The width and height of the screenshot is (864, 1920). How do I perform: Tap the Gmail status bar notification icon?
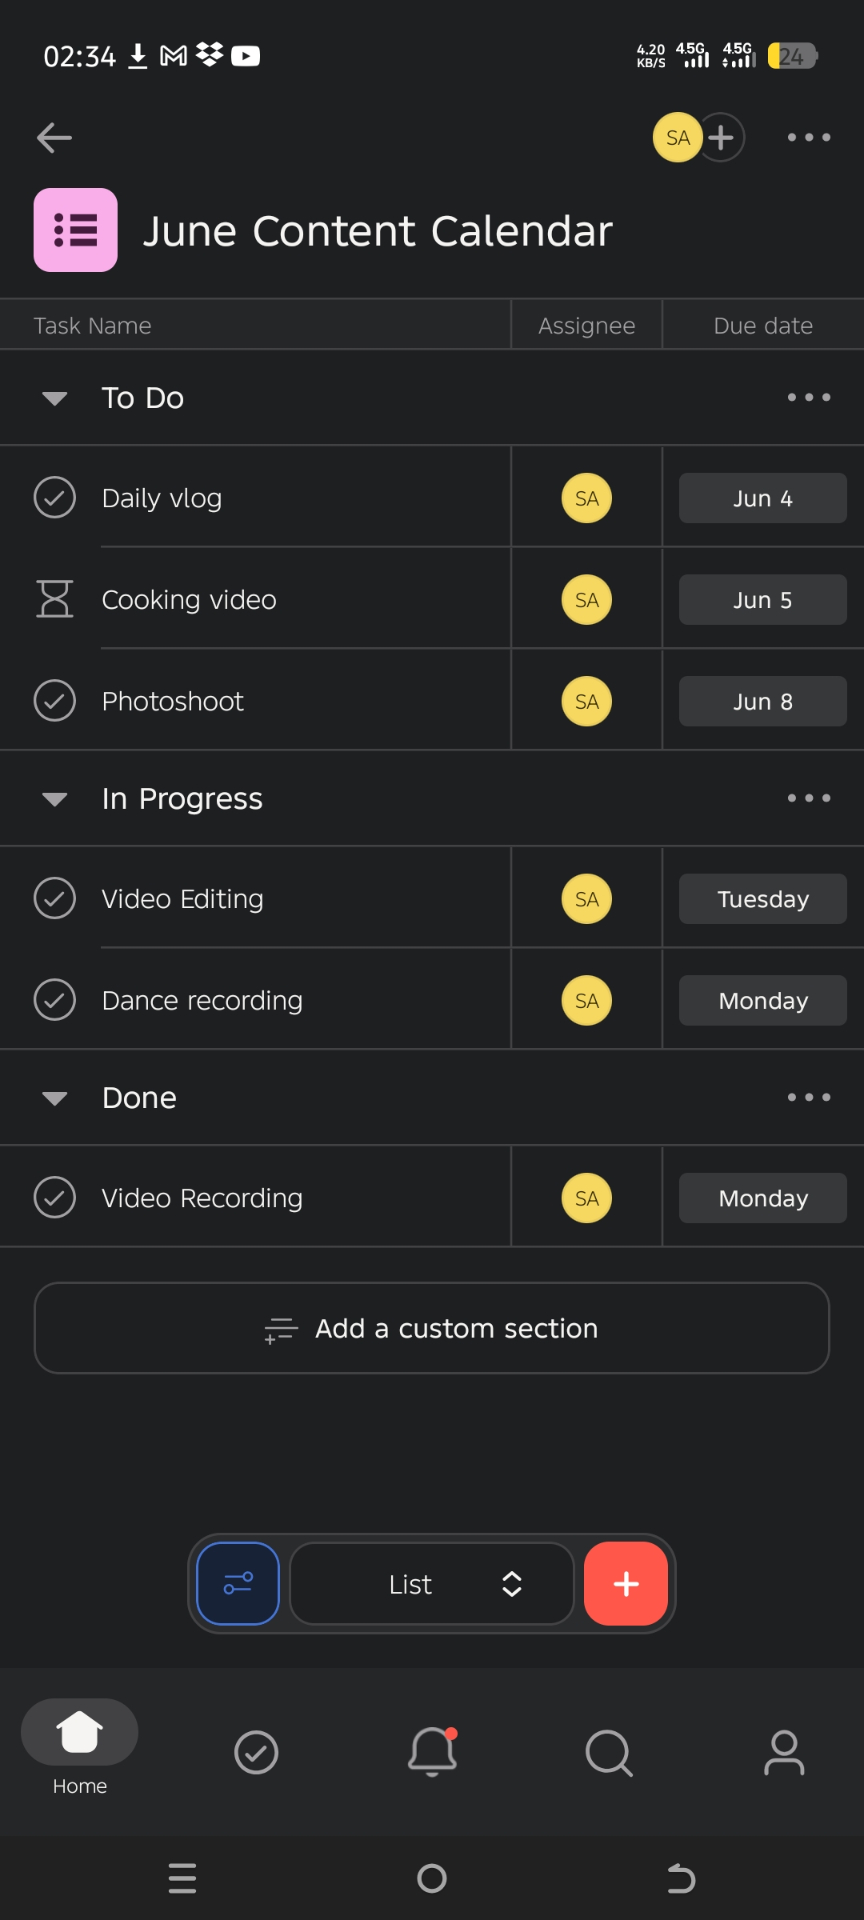click(174, 56)
